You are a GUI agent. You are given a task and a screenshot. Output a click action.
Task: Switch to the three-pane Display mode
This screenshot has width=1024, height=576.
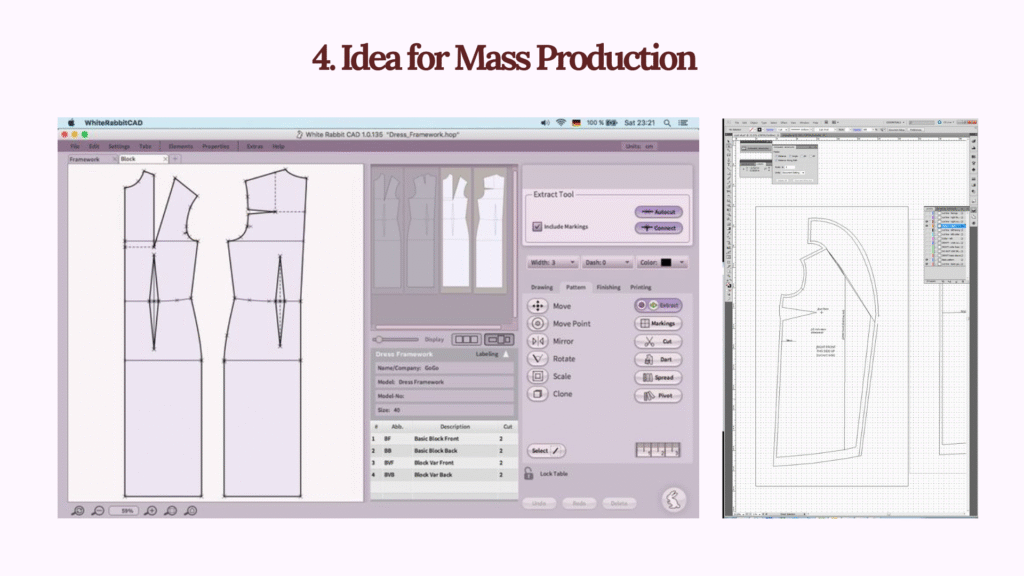coord(466,339)
